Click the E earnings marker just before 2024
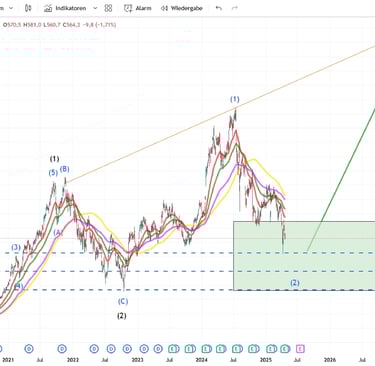Screen dimensions: 375x366 click(x=190, y=349)
